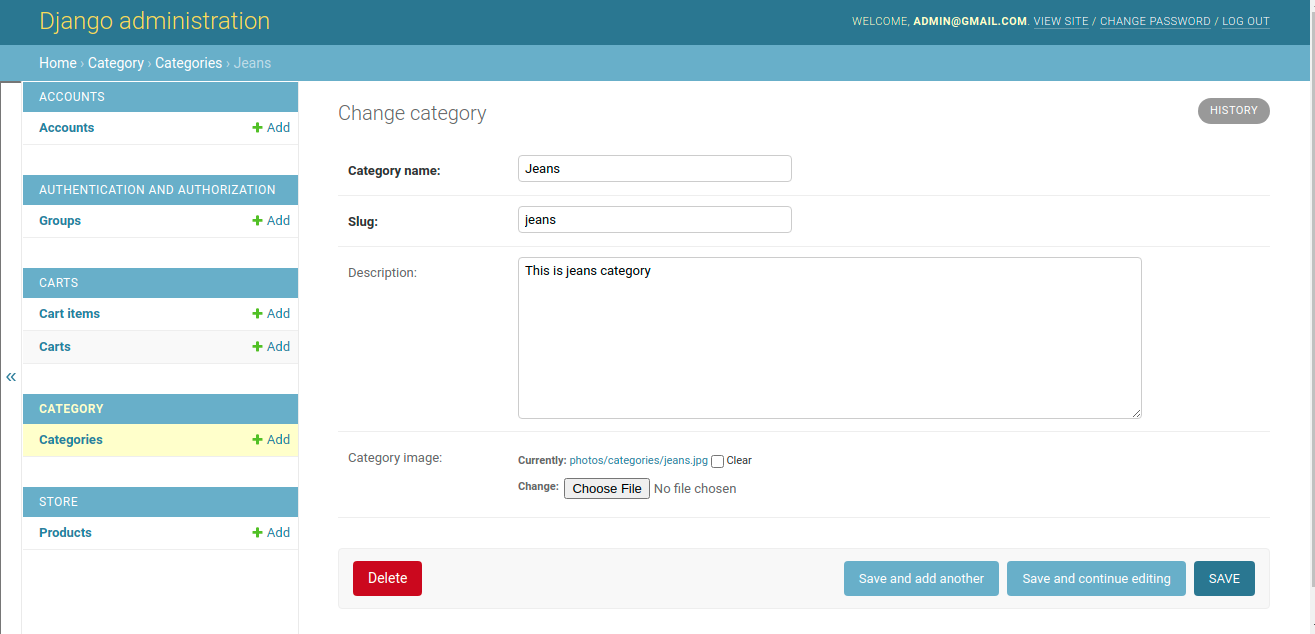Click Save and continue editing
1315x634 pixels.
point(1096,579)
